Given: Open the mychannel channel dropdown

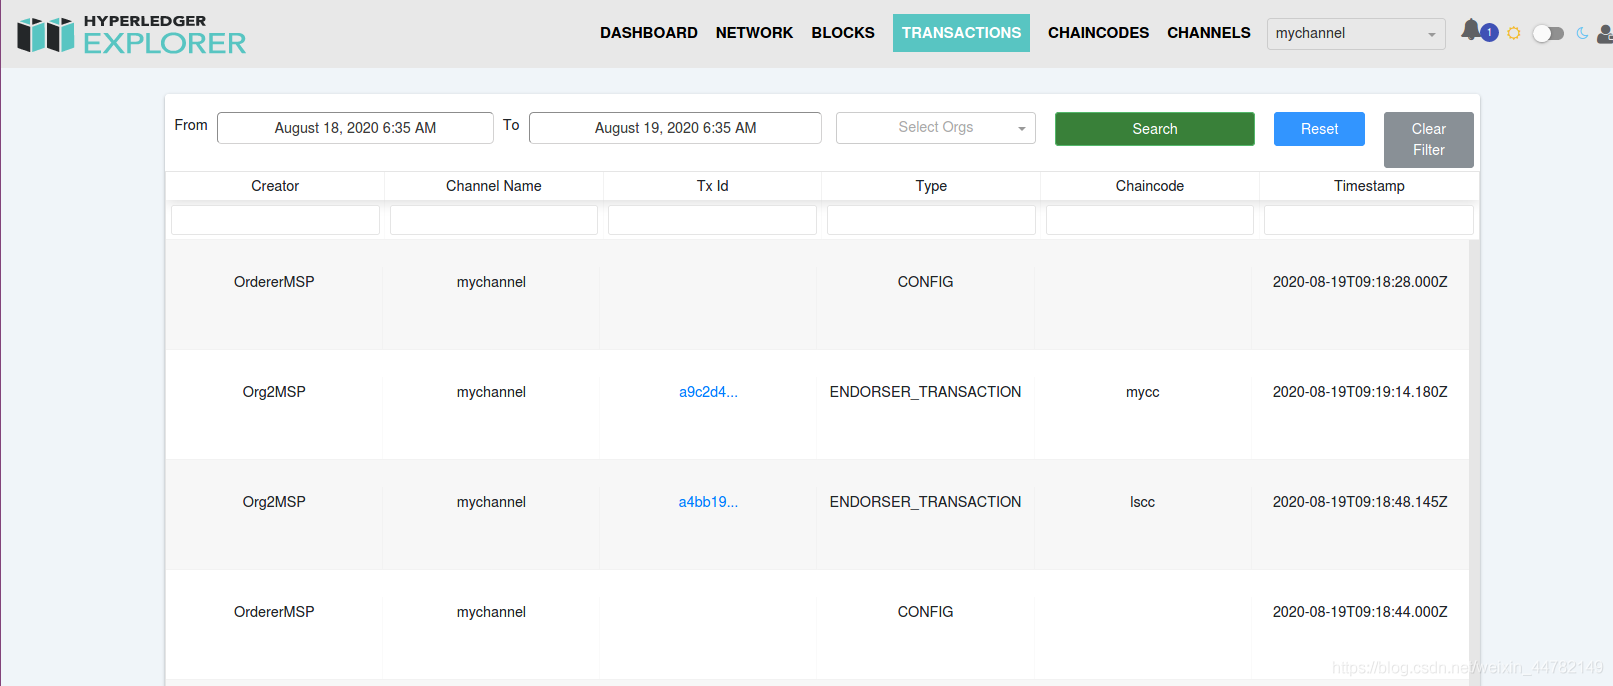Looking at the screenshot, I should coord(1356,34).
